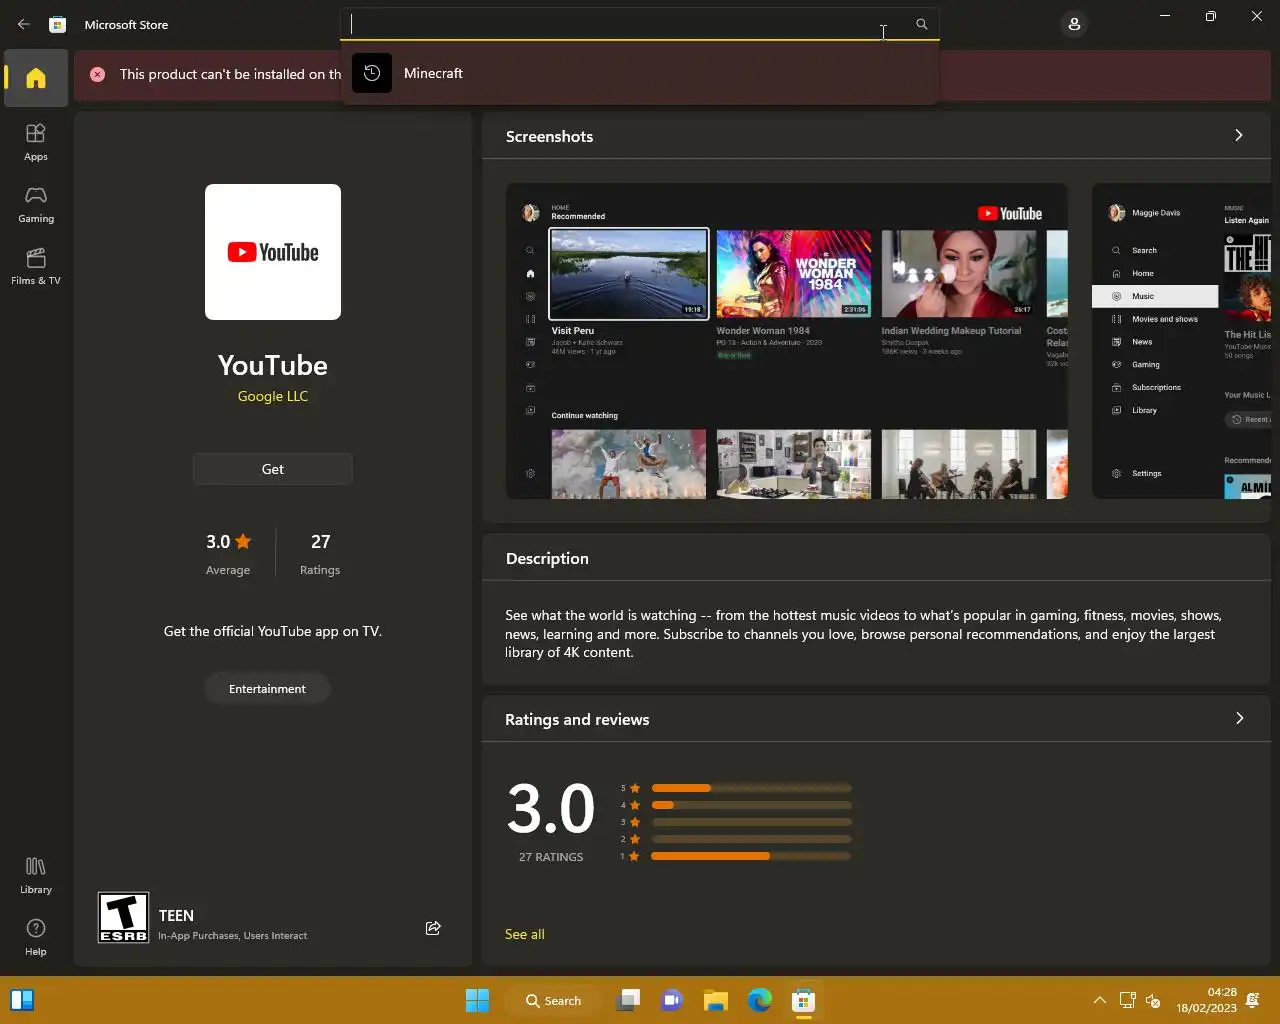Dismiss the install error red icon
The height and width of the screenshot is (1024, 1280).
(x=97, y=74)
